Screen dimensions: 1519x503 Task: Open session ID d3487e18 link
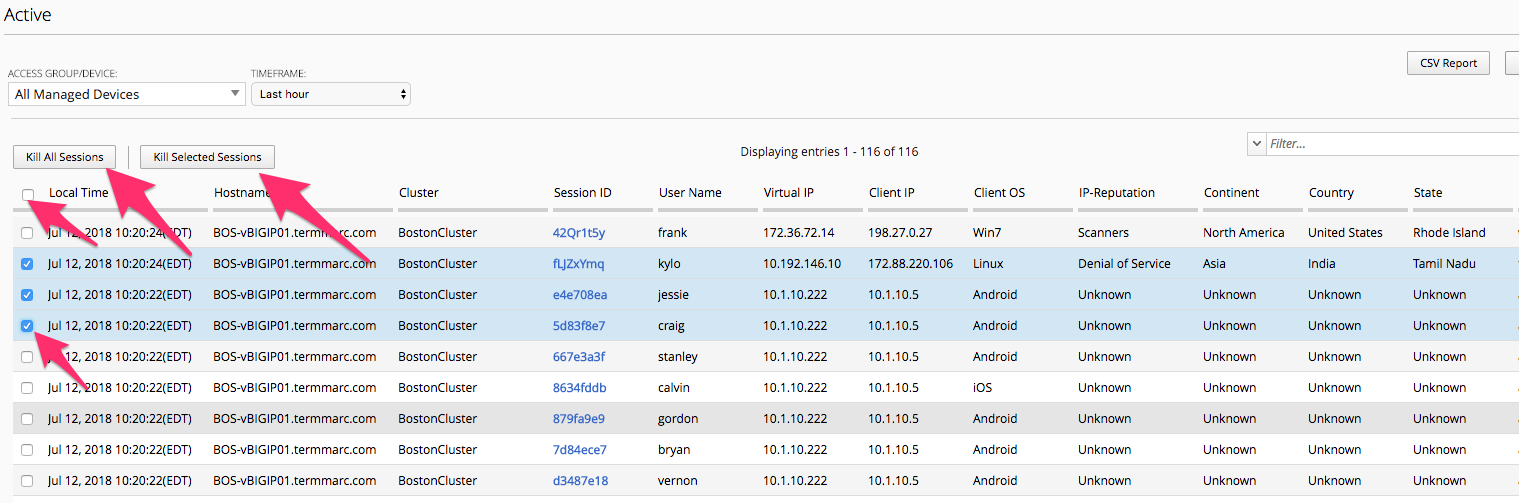[x=581, y=481]
